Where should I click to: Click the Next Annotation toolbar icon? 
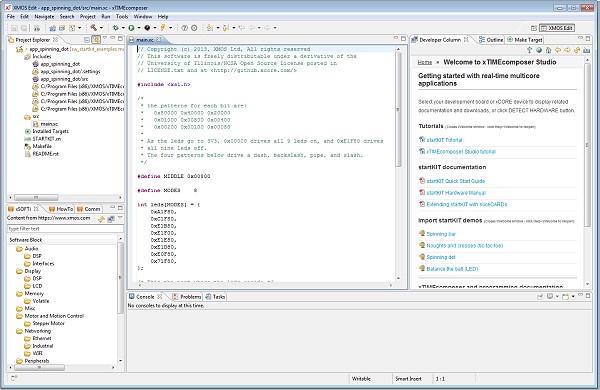(x=210, y=28)
